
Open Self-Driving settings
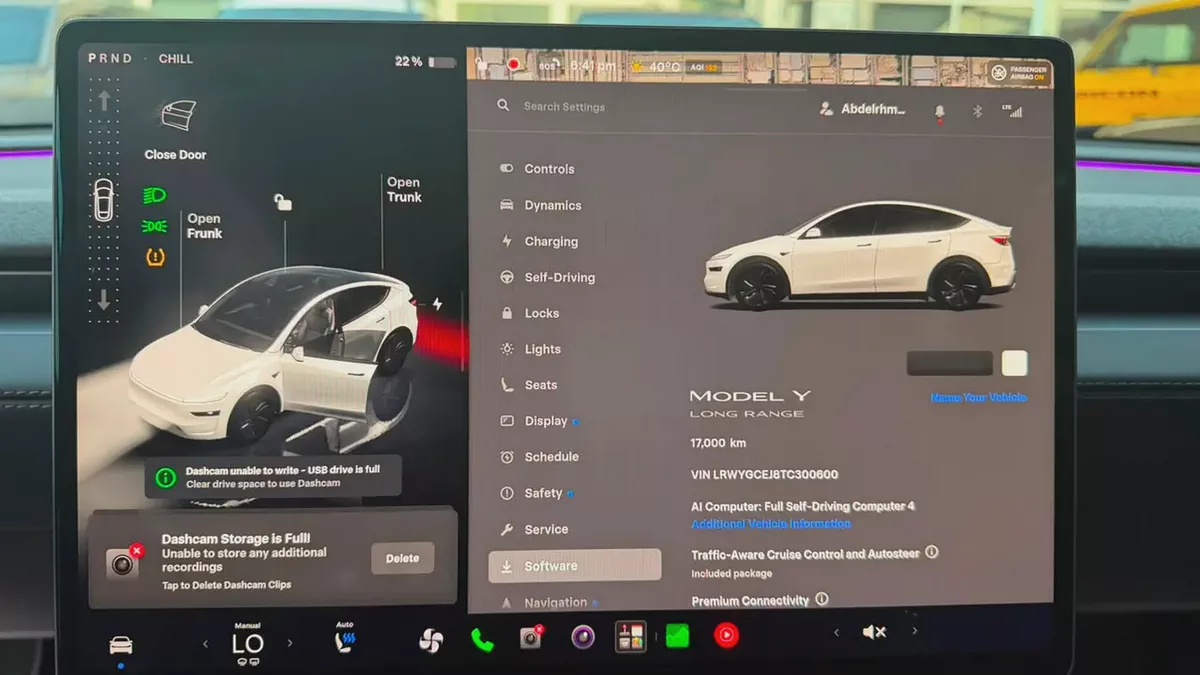pos(546,277)
